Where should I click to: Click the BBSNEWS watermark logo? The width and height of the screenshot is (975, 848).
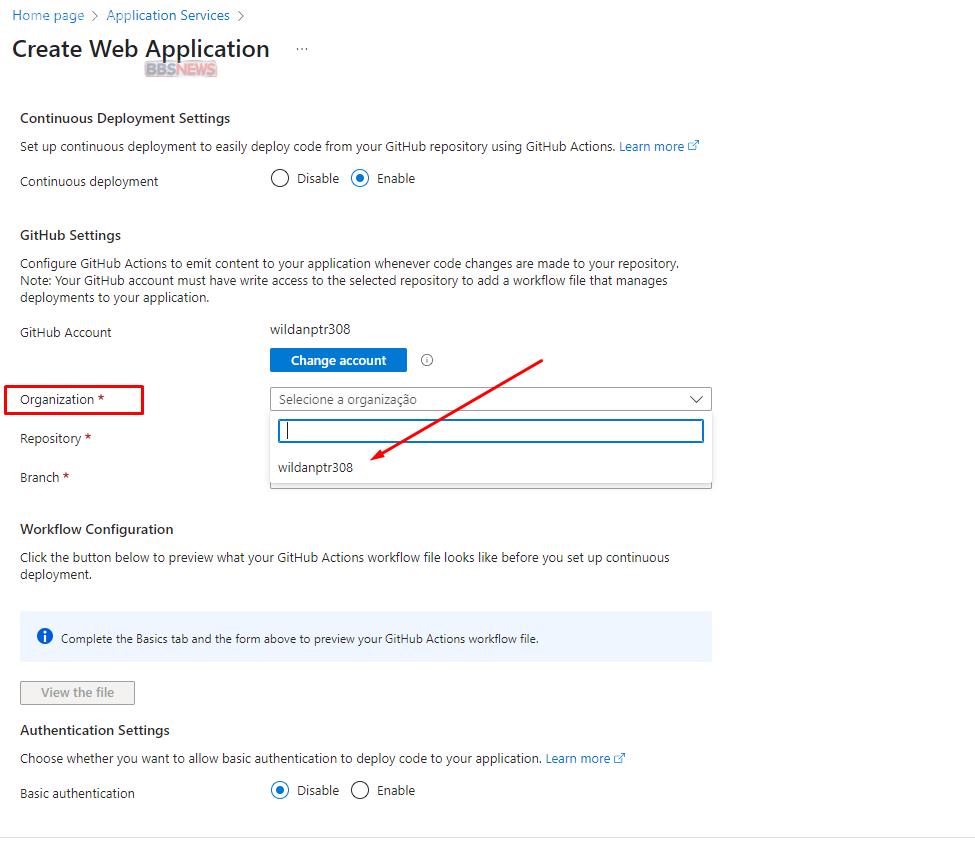[180, 69]
